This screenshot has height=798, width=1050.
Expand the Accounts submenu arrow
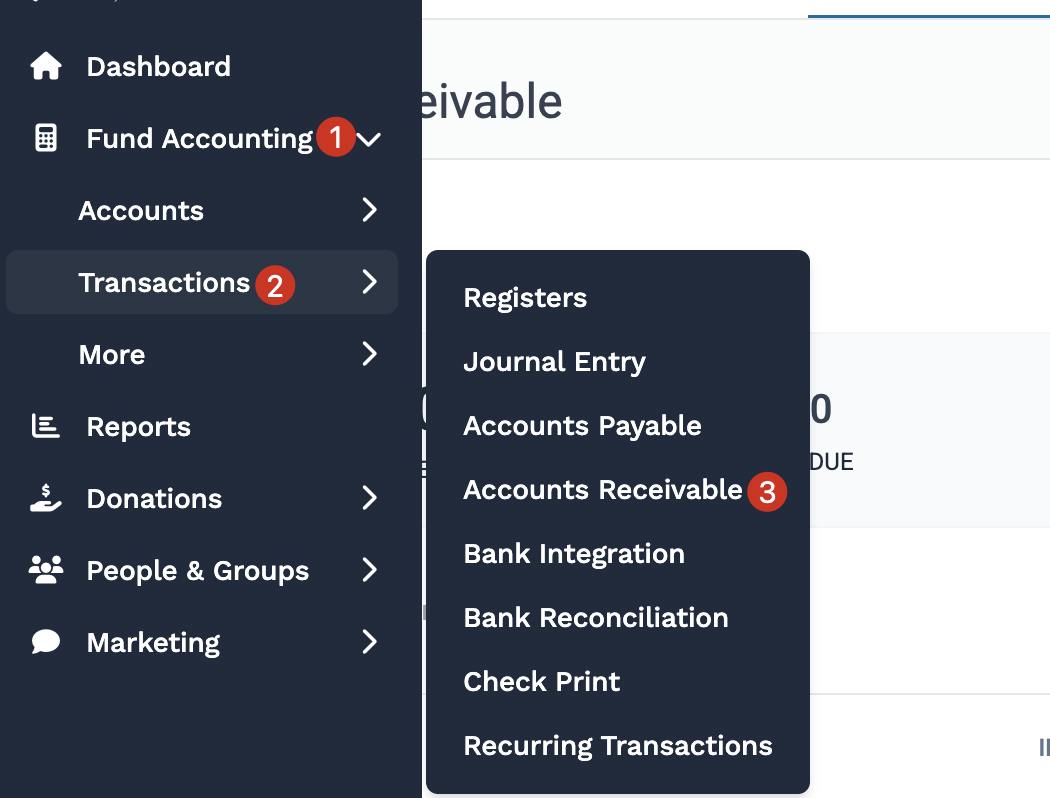coord(370,211)
